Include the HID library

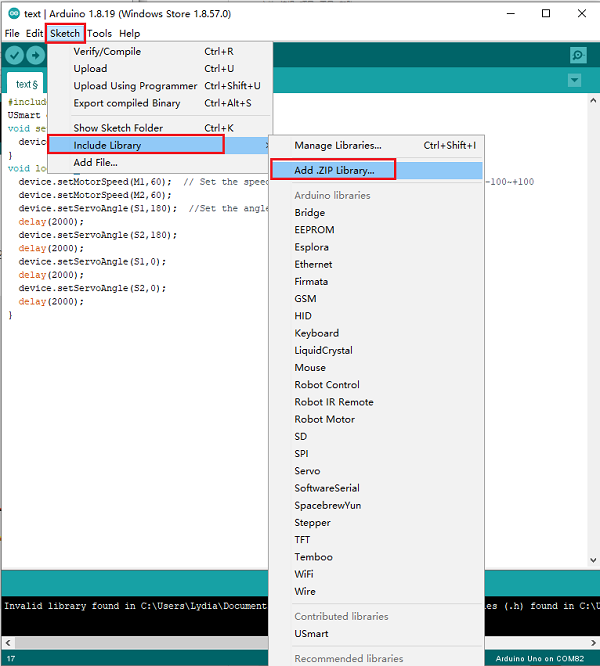[x=377, y=316]
